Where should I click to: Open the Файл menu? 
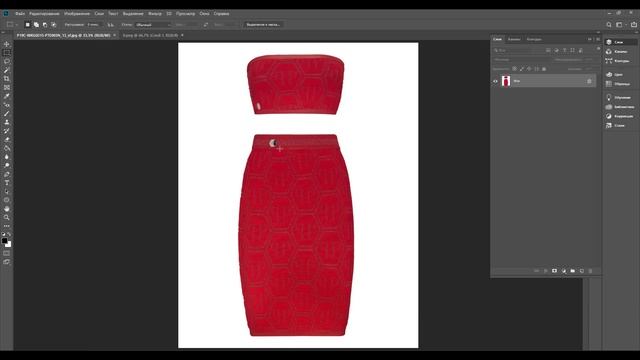pyautogui.click(x=20, y=13)
